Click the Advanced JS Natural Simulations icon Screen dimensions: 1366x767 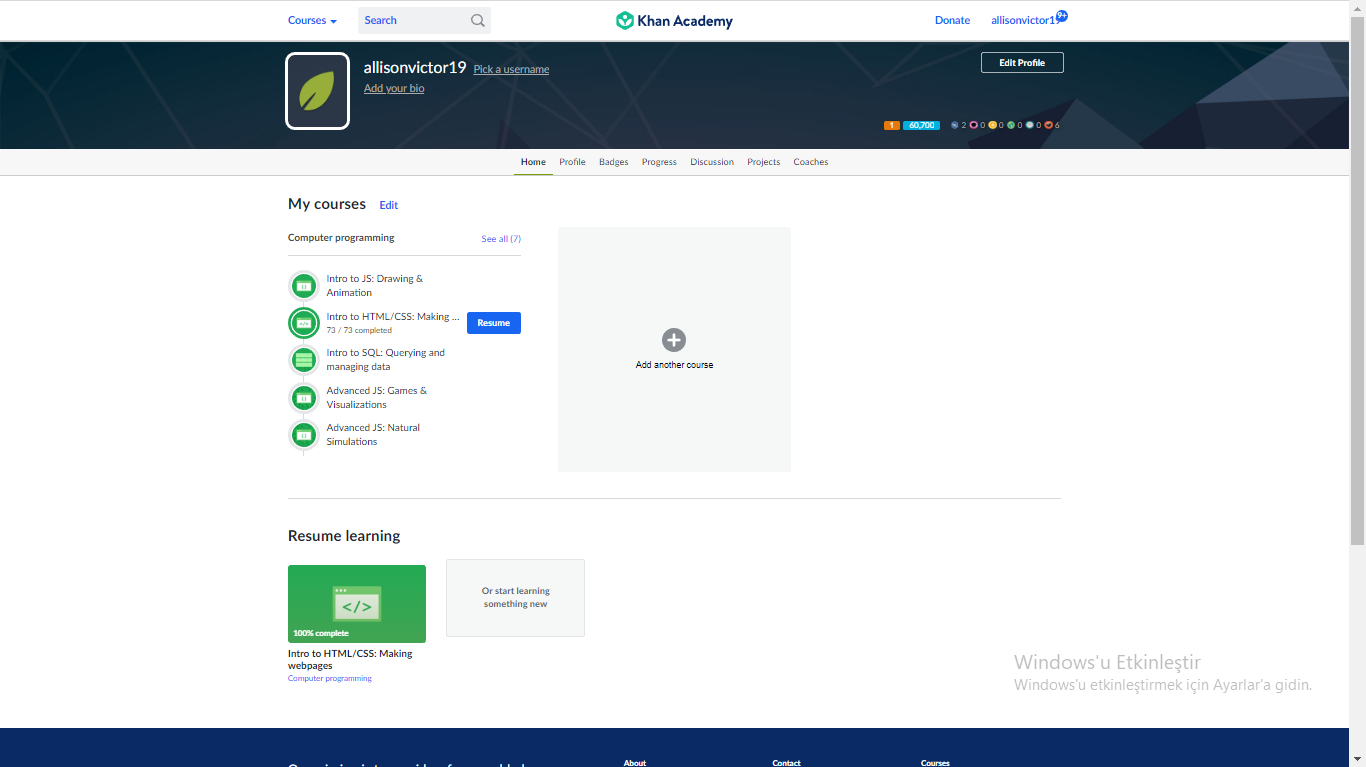304,435
